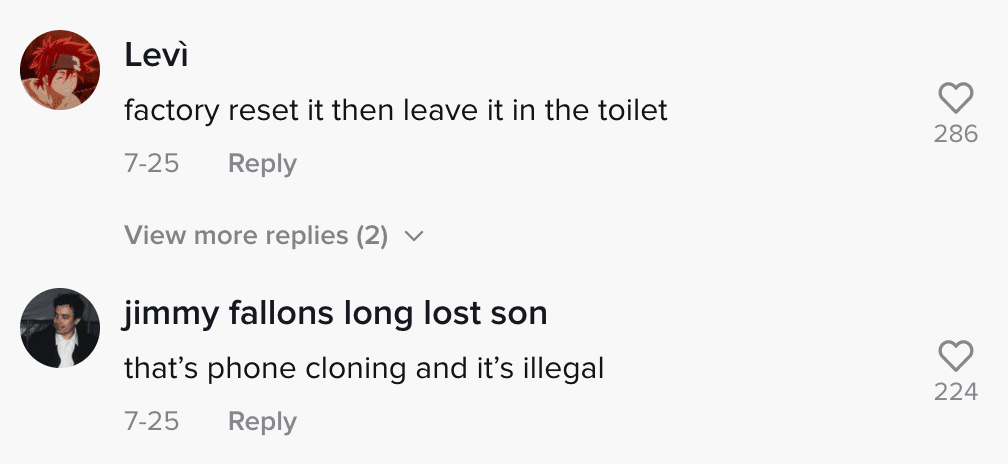
Task: Reply to the phone cloning comment
Action: tap(262, 422)
